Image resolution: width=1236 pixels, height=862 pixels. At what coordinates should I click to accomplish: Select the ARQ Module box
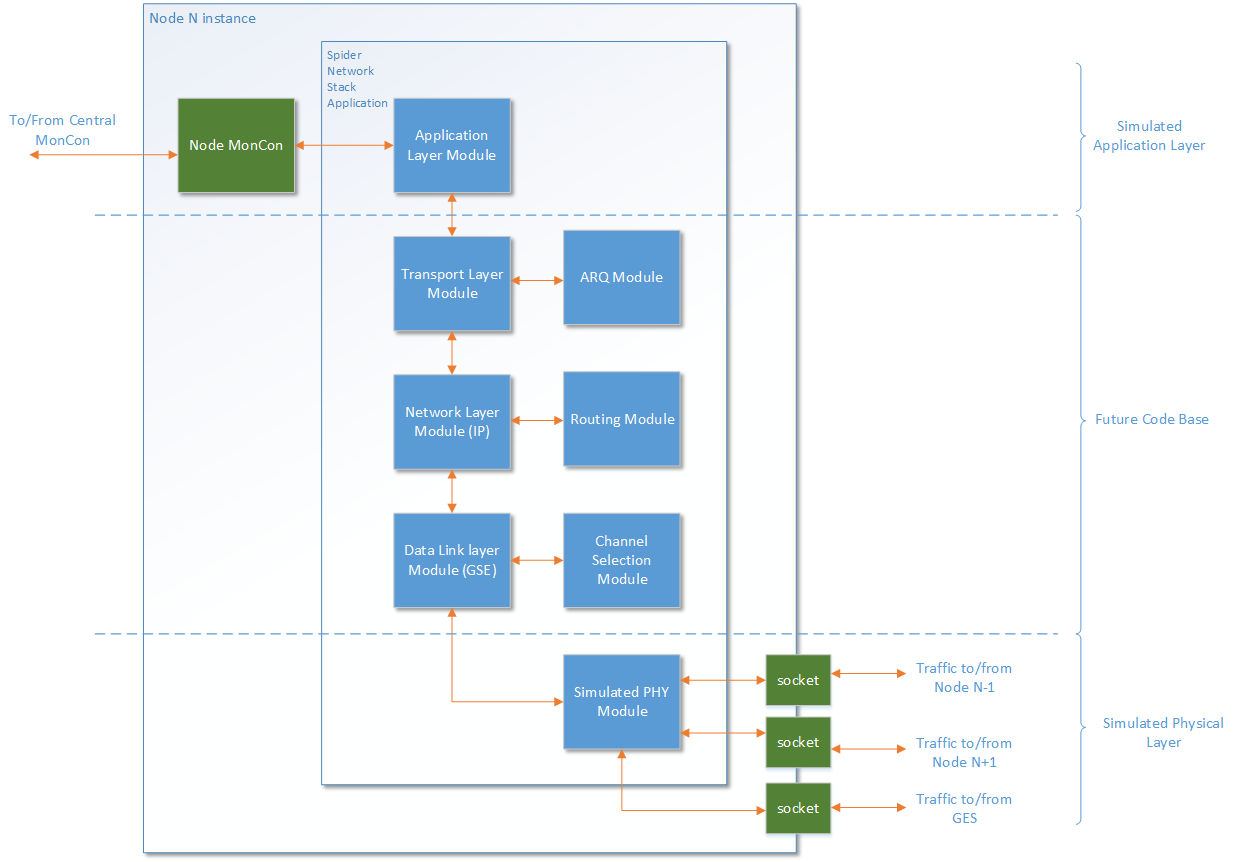621,278
